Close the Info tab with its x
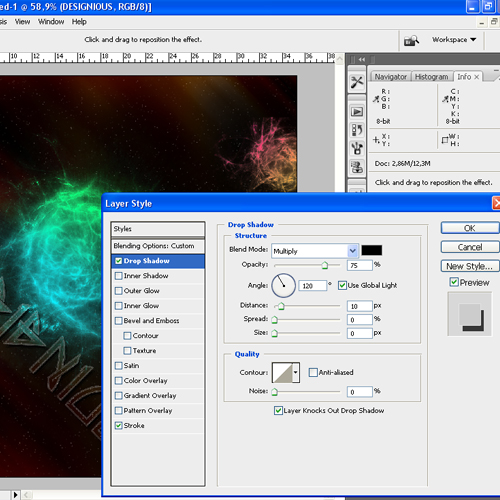 tap(477, 77)
